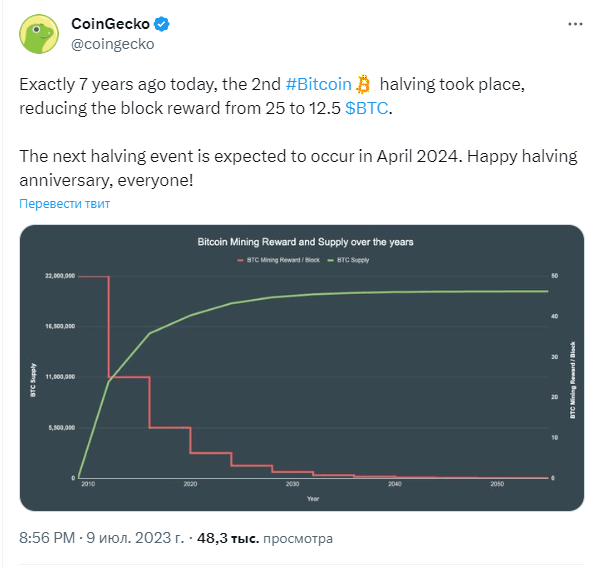Screen dimensions: 600x568
Task: Click the chart title 'Bitcoin Mining Reward and Supply'
Action: (x=304, y=242)
